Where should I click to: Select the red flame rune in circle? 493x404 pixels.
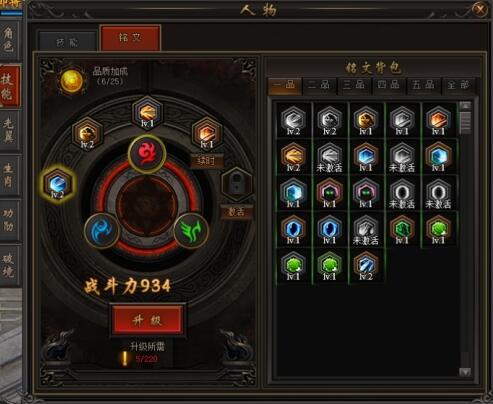[x=147, y=153]
